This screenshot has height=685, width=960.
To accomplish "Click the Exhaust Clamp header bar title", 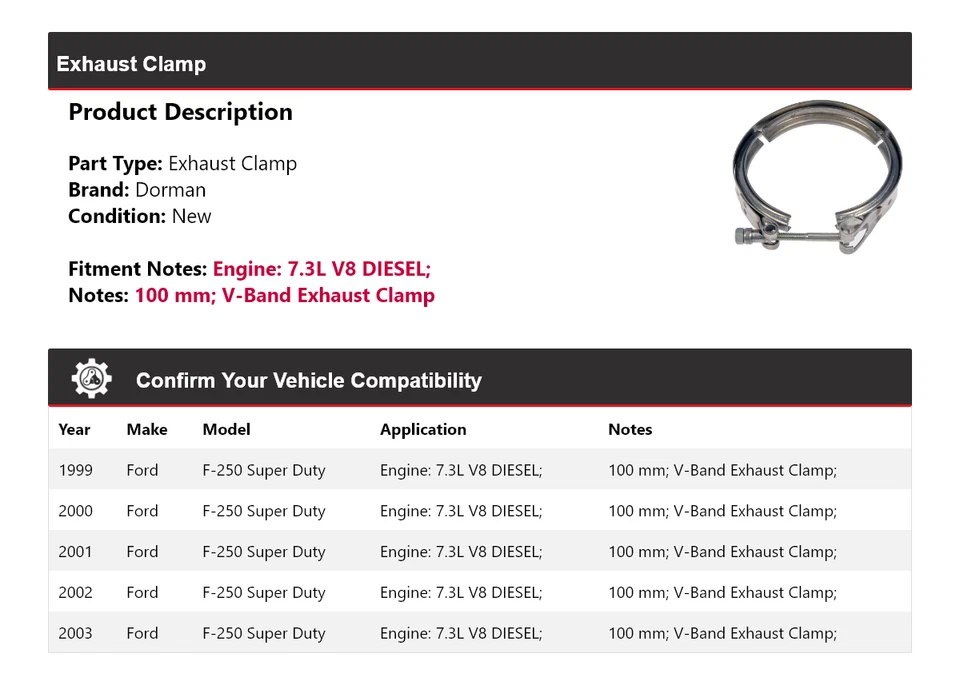I will (131, 64).
